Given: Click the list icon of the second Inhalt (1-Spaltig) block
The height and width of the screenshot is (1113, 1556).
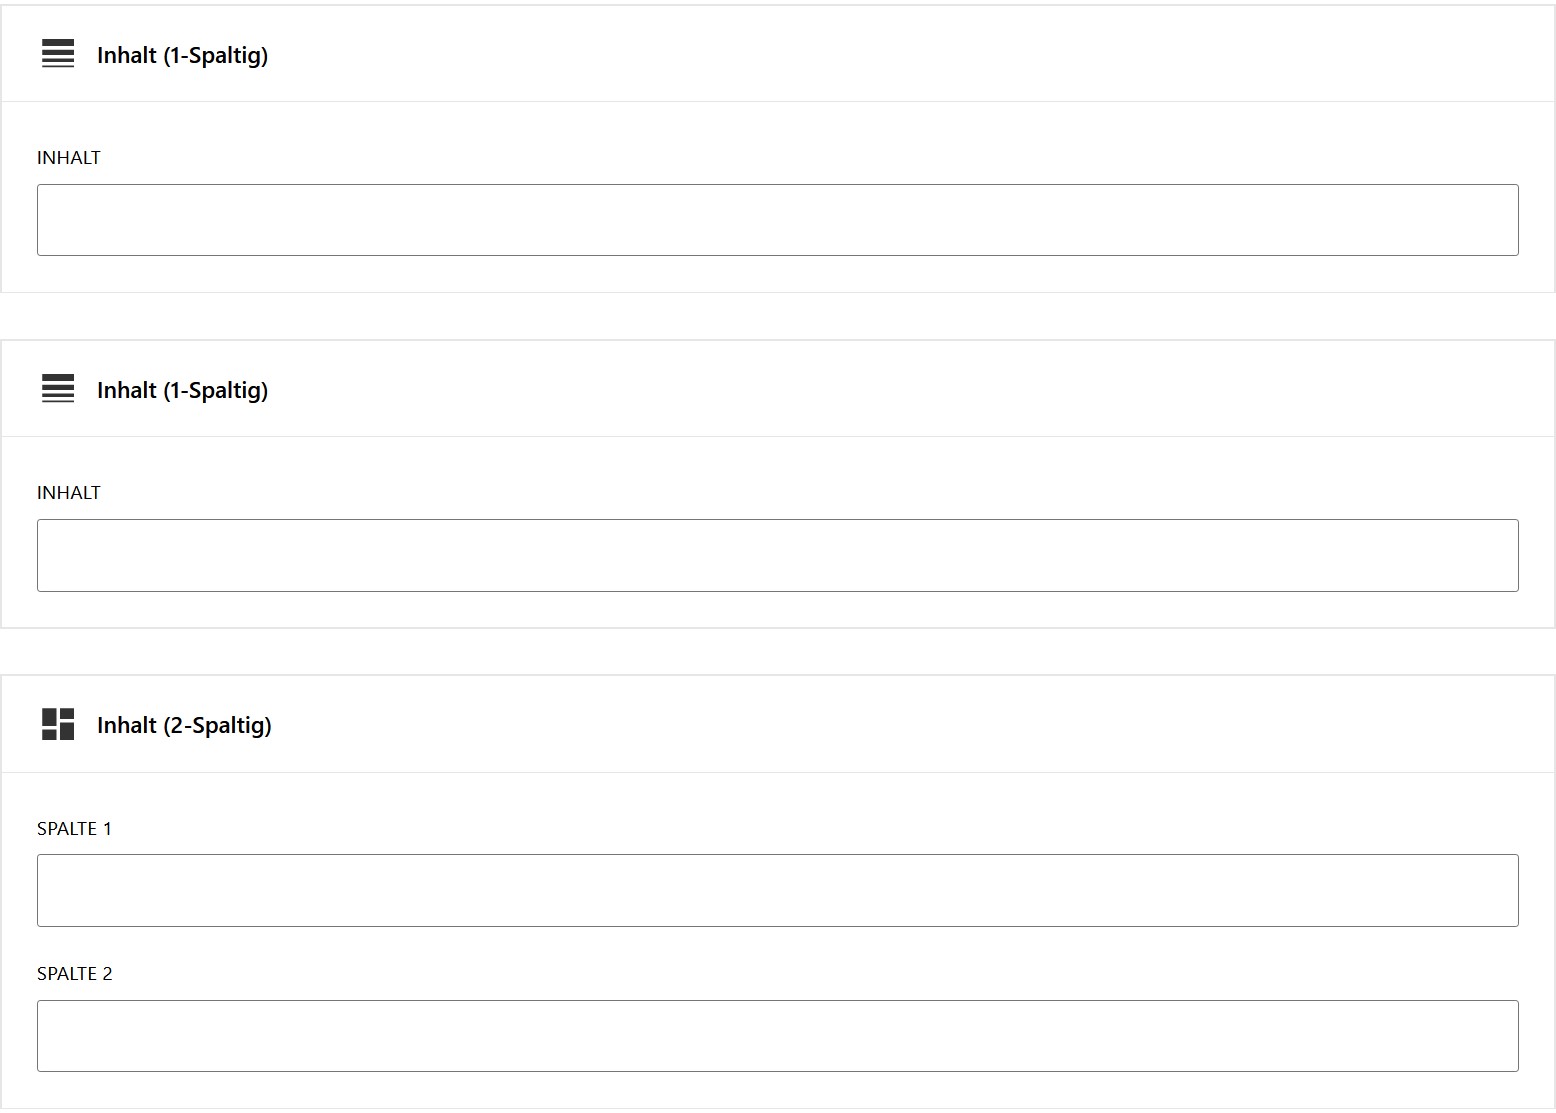Looking at the screenshot, I should 58,389.
